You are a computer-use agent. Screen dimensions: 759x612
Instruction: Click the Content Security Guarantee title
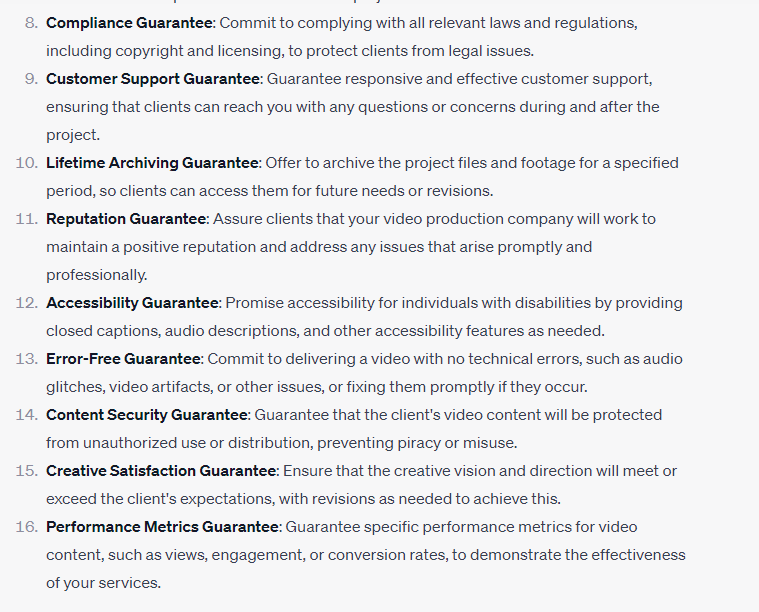click(x=146, y=414)
